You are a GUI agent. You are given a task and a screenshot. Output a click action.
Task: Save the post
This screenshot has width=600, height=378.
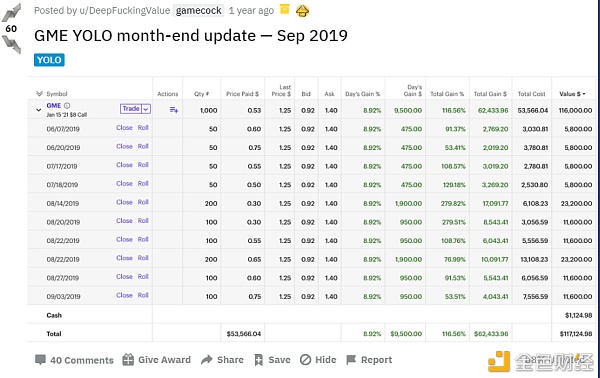coord(272,360)
